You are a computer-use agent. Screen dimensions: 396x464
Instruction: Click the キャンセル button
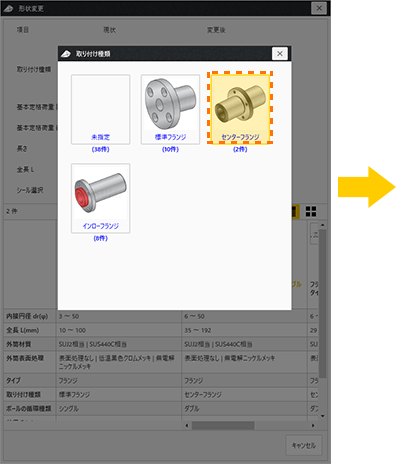304,446
